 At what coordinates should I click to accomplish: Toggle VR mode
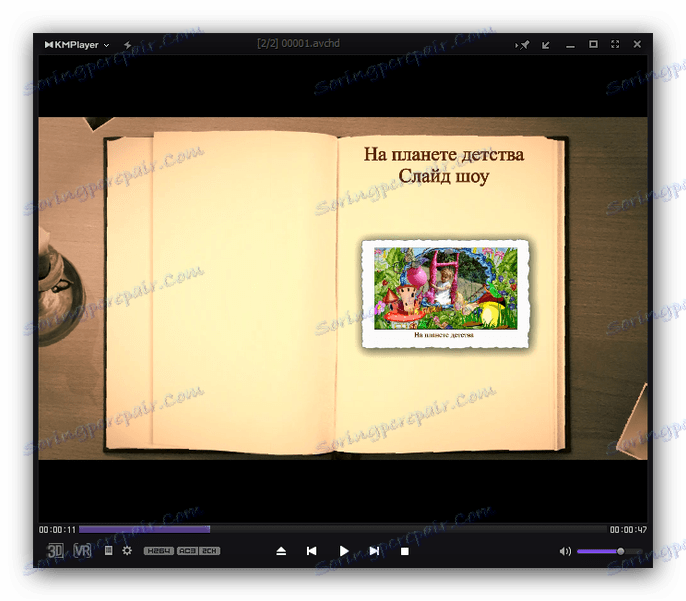82,550
